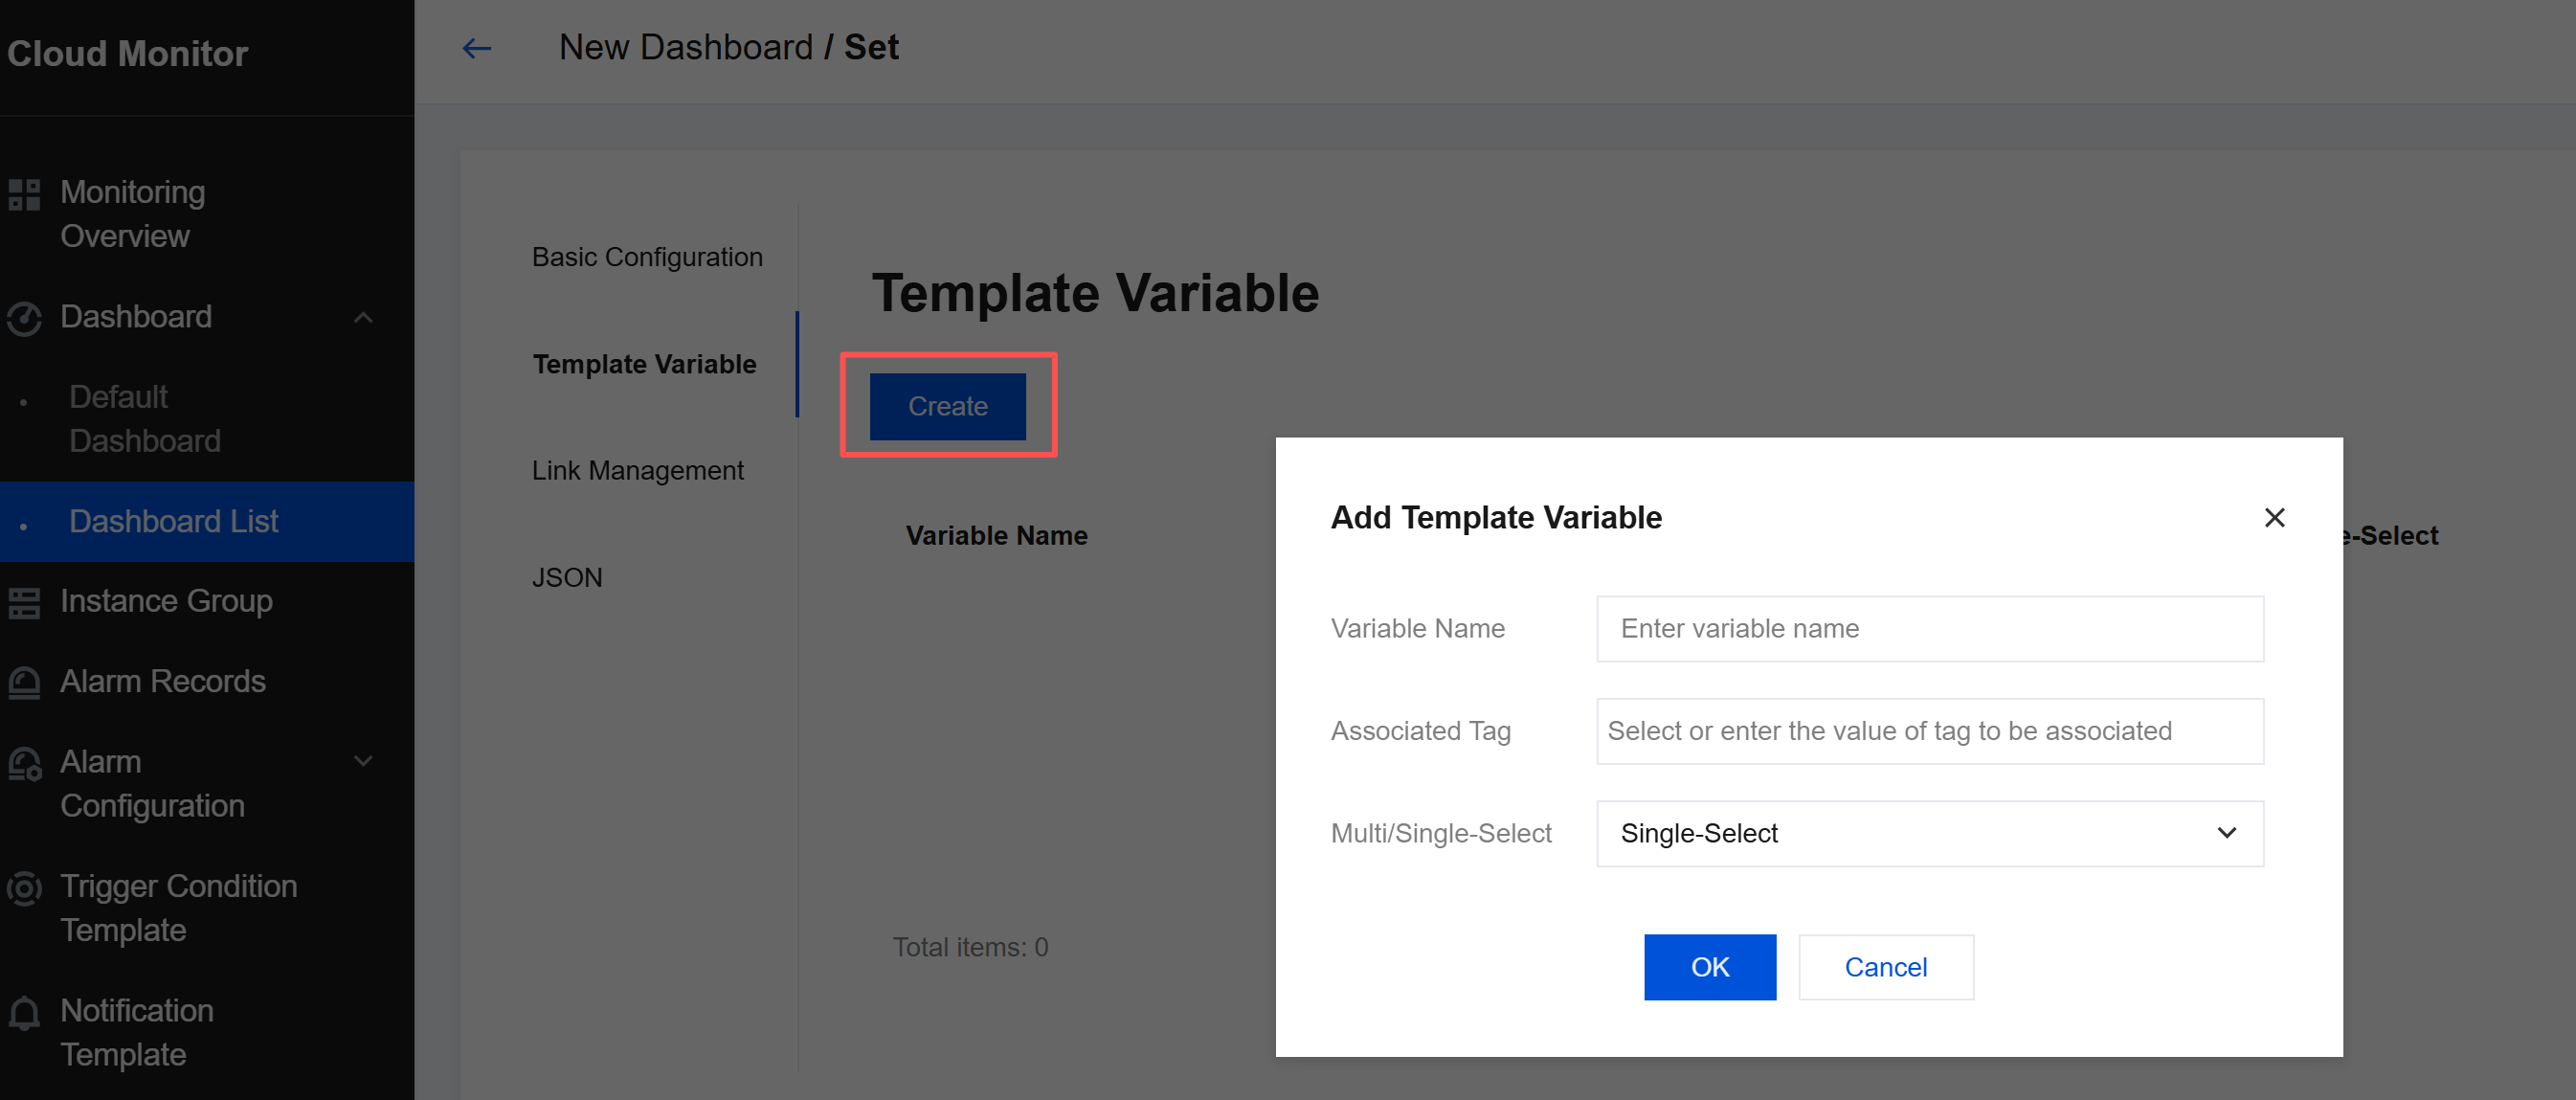Click the Variable Name column header
The width and height of the screenshot is (2576, 1100).
tap(996, 535)
